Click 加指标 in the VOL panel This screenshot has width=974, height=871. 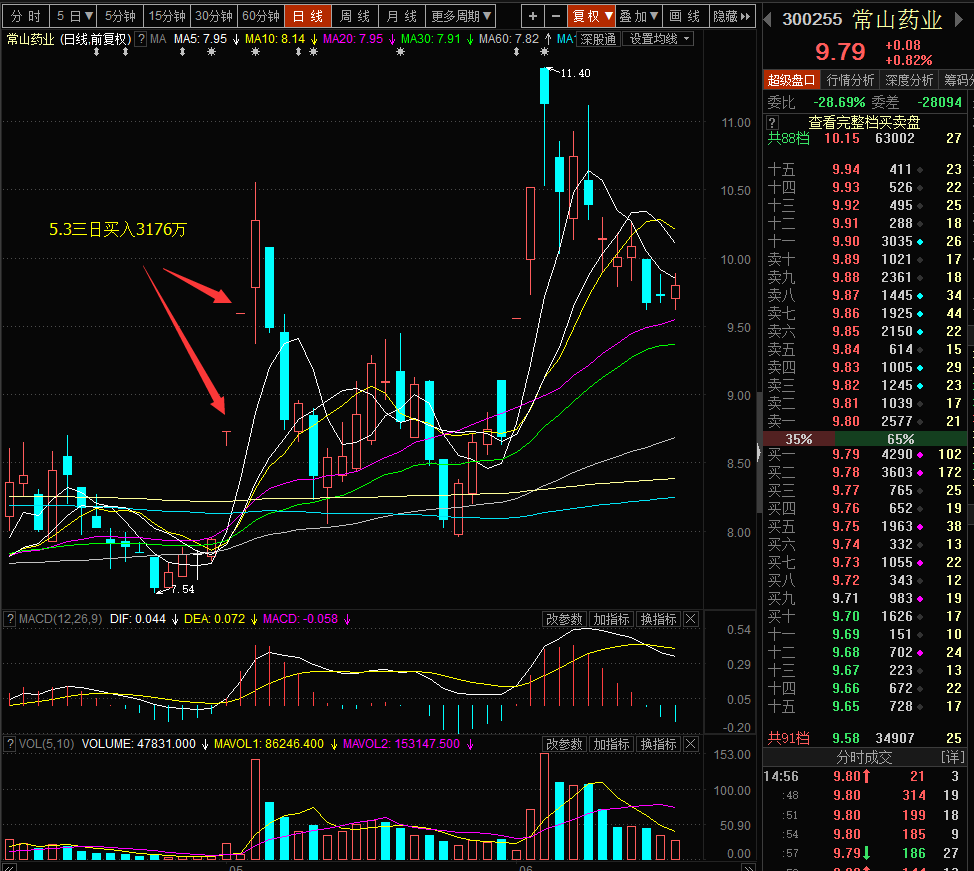tap(611, 744)
